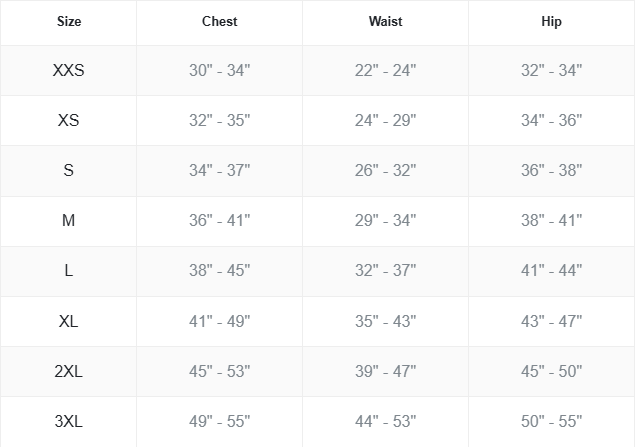Click 2XL hip measurement 45" - 50"
Viewport: 635px width, 447px height.
tap(551, 371)
